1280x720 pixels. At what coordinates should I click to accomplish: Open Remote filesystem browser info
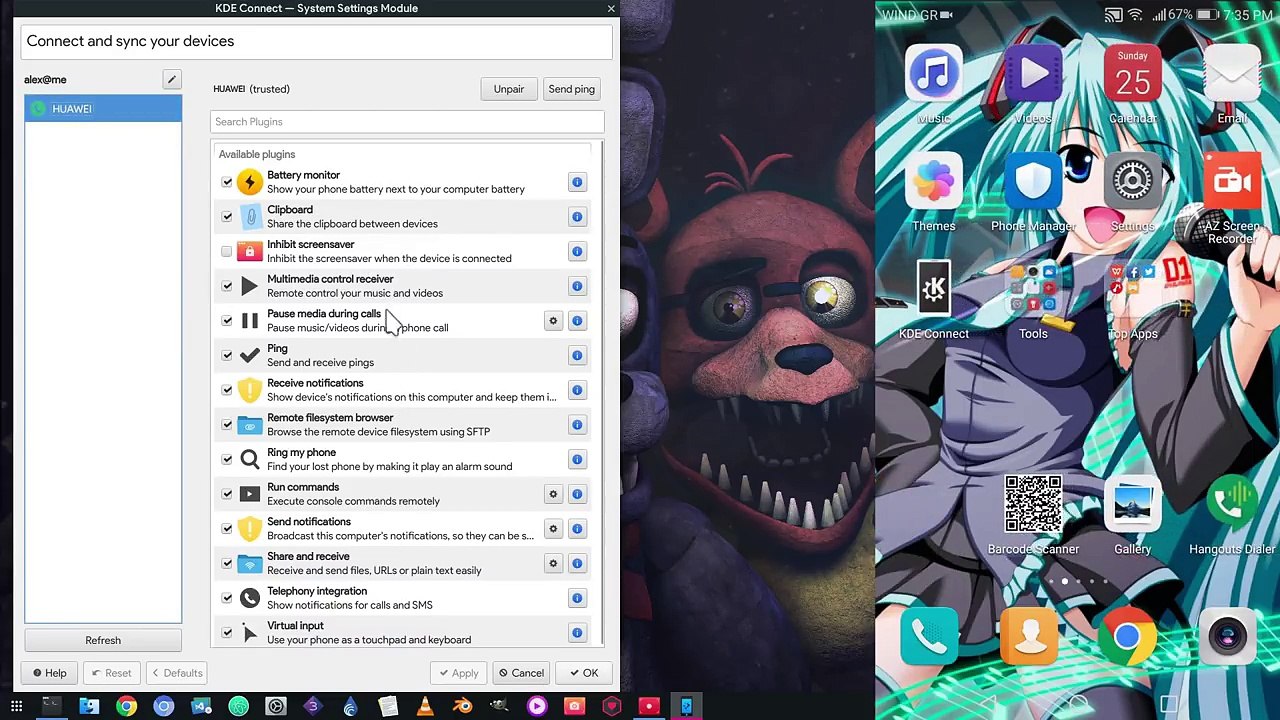tap(577, 425)
